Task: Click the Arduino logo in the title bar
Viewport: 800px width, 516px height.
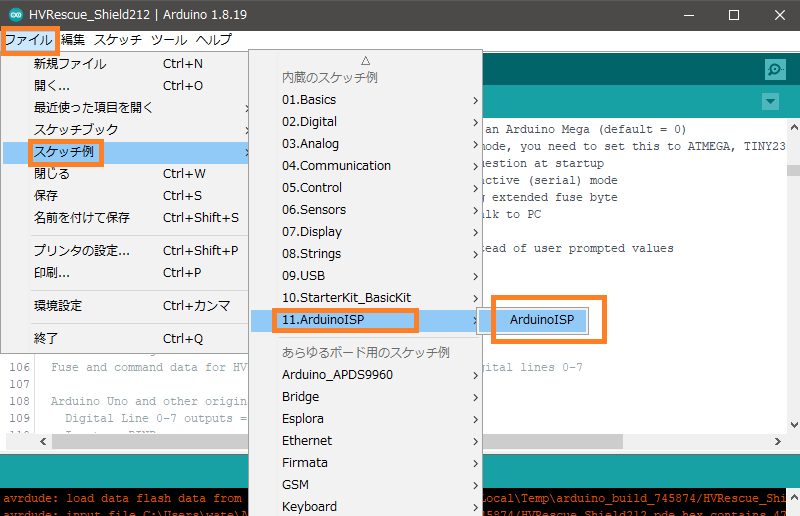Action: click(x=15, y=15)
